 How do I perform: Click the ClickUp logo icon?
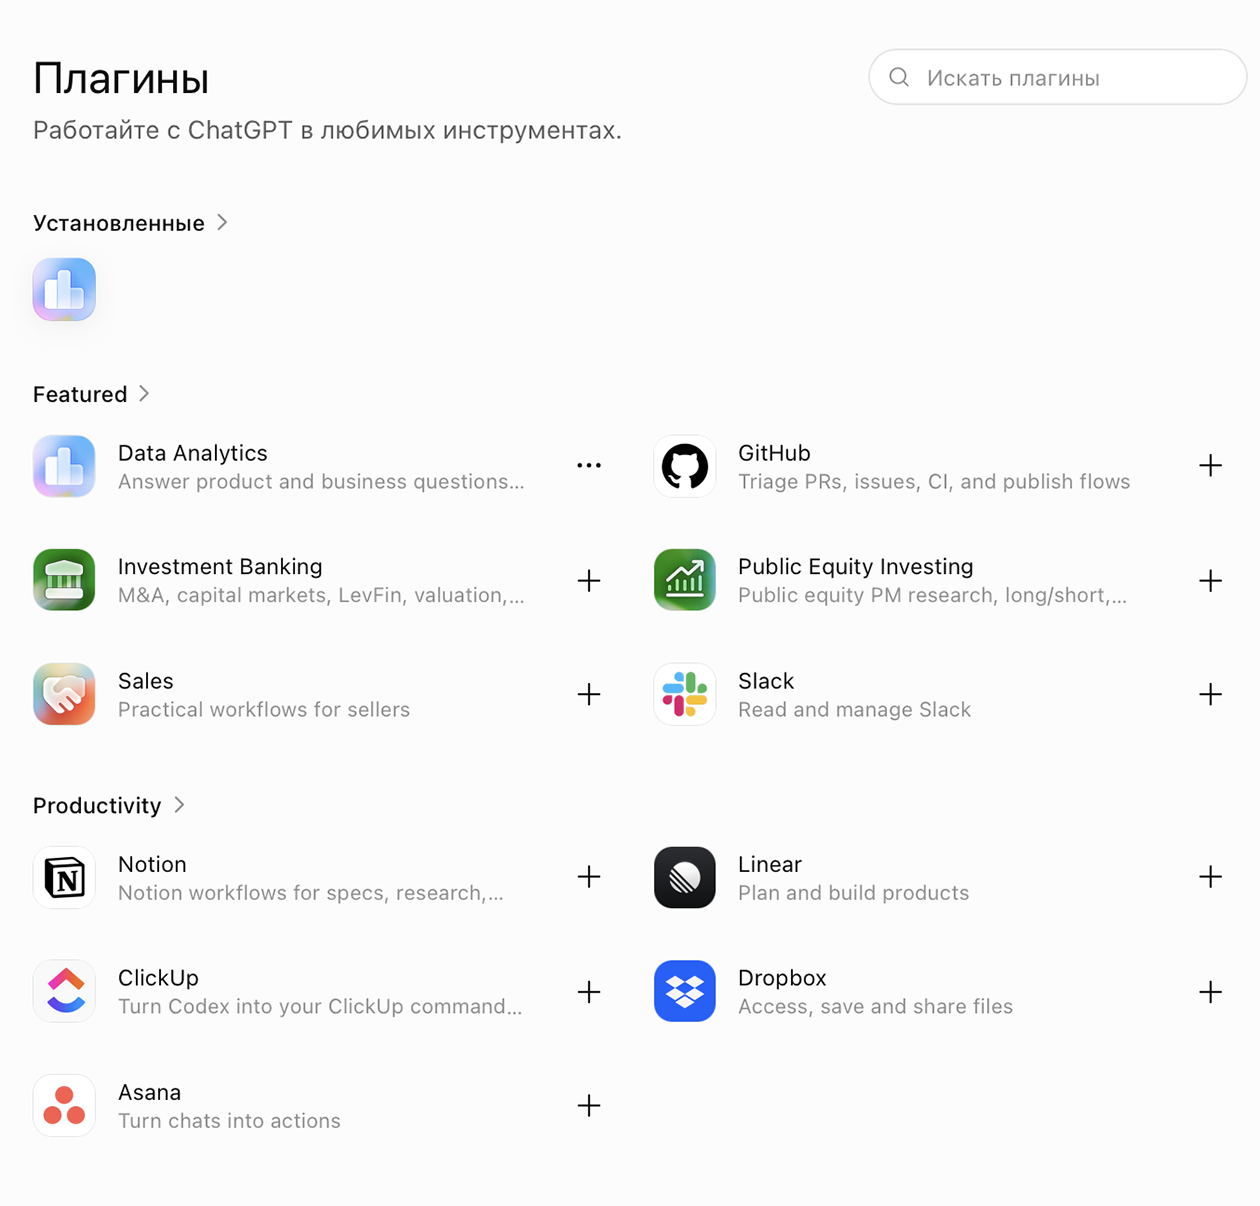tap(64, 991)
